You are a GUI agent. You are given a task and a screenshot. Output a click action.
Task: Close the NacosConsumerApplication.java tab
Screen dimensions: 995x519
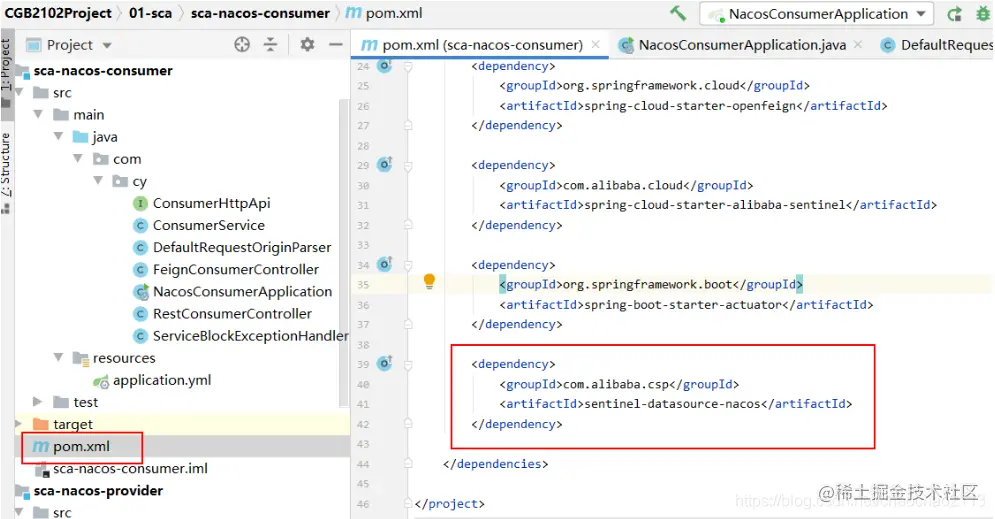point(858,44)
